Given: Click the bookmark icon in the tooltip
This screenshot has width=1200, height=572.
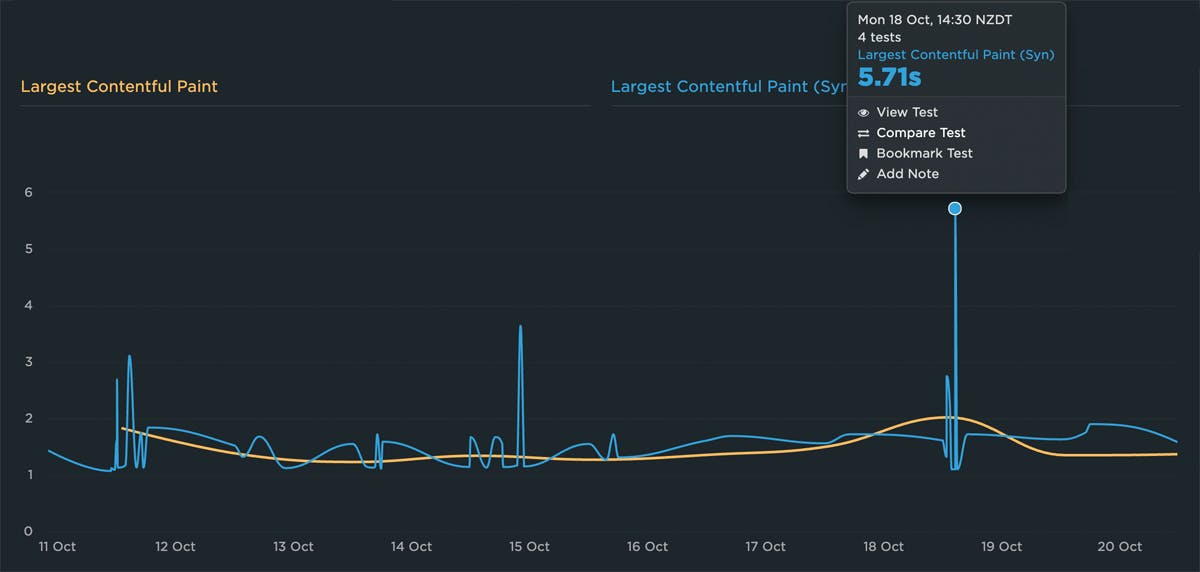Looking at the screenshot, I should click(864, 154).
